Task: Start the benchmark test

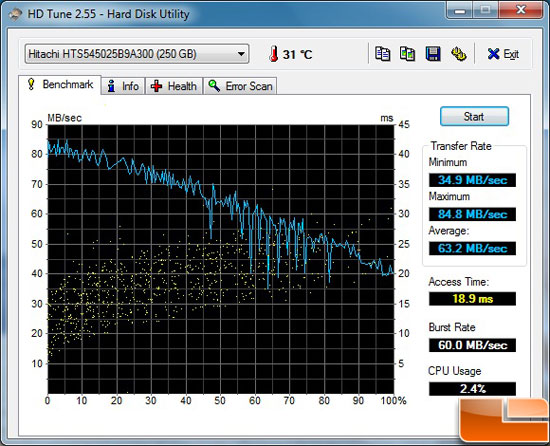Action: pos(474,116)
